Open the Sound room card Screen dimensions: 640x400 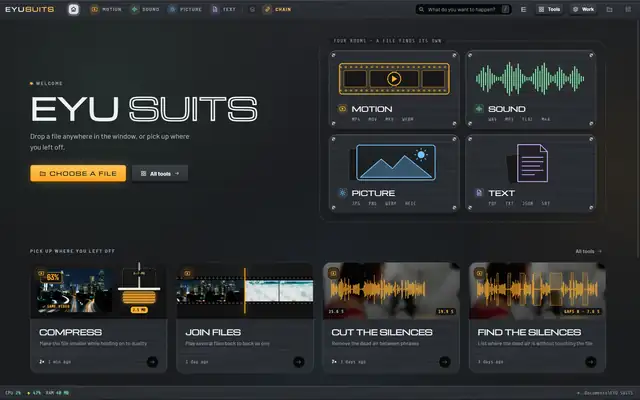coord(531,89)
